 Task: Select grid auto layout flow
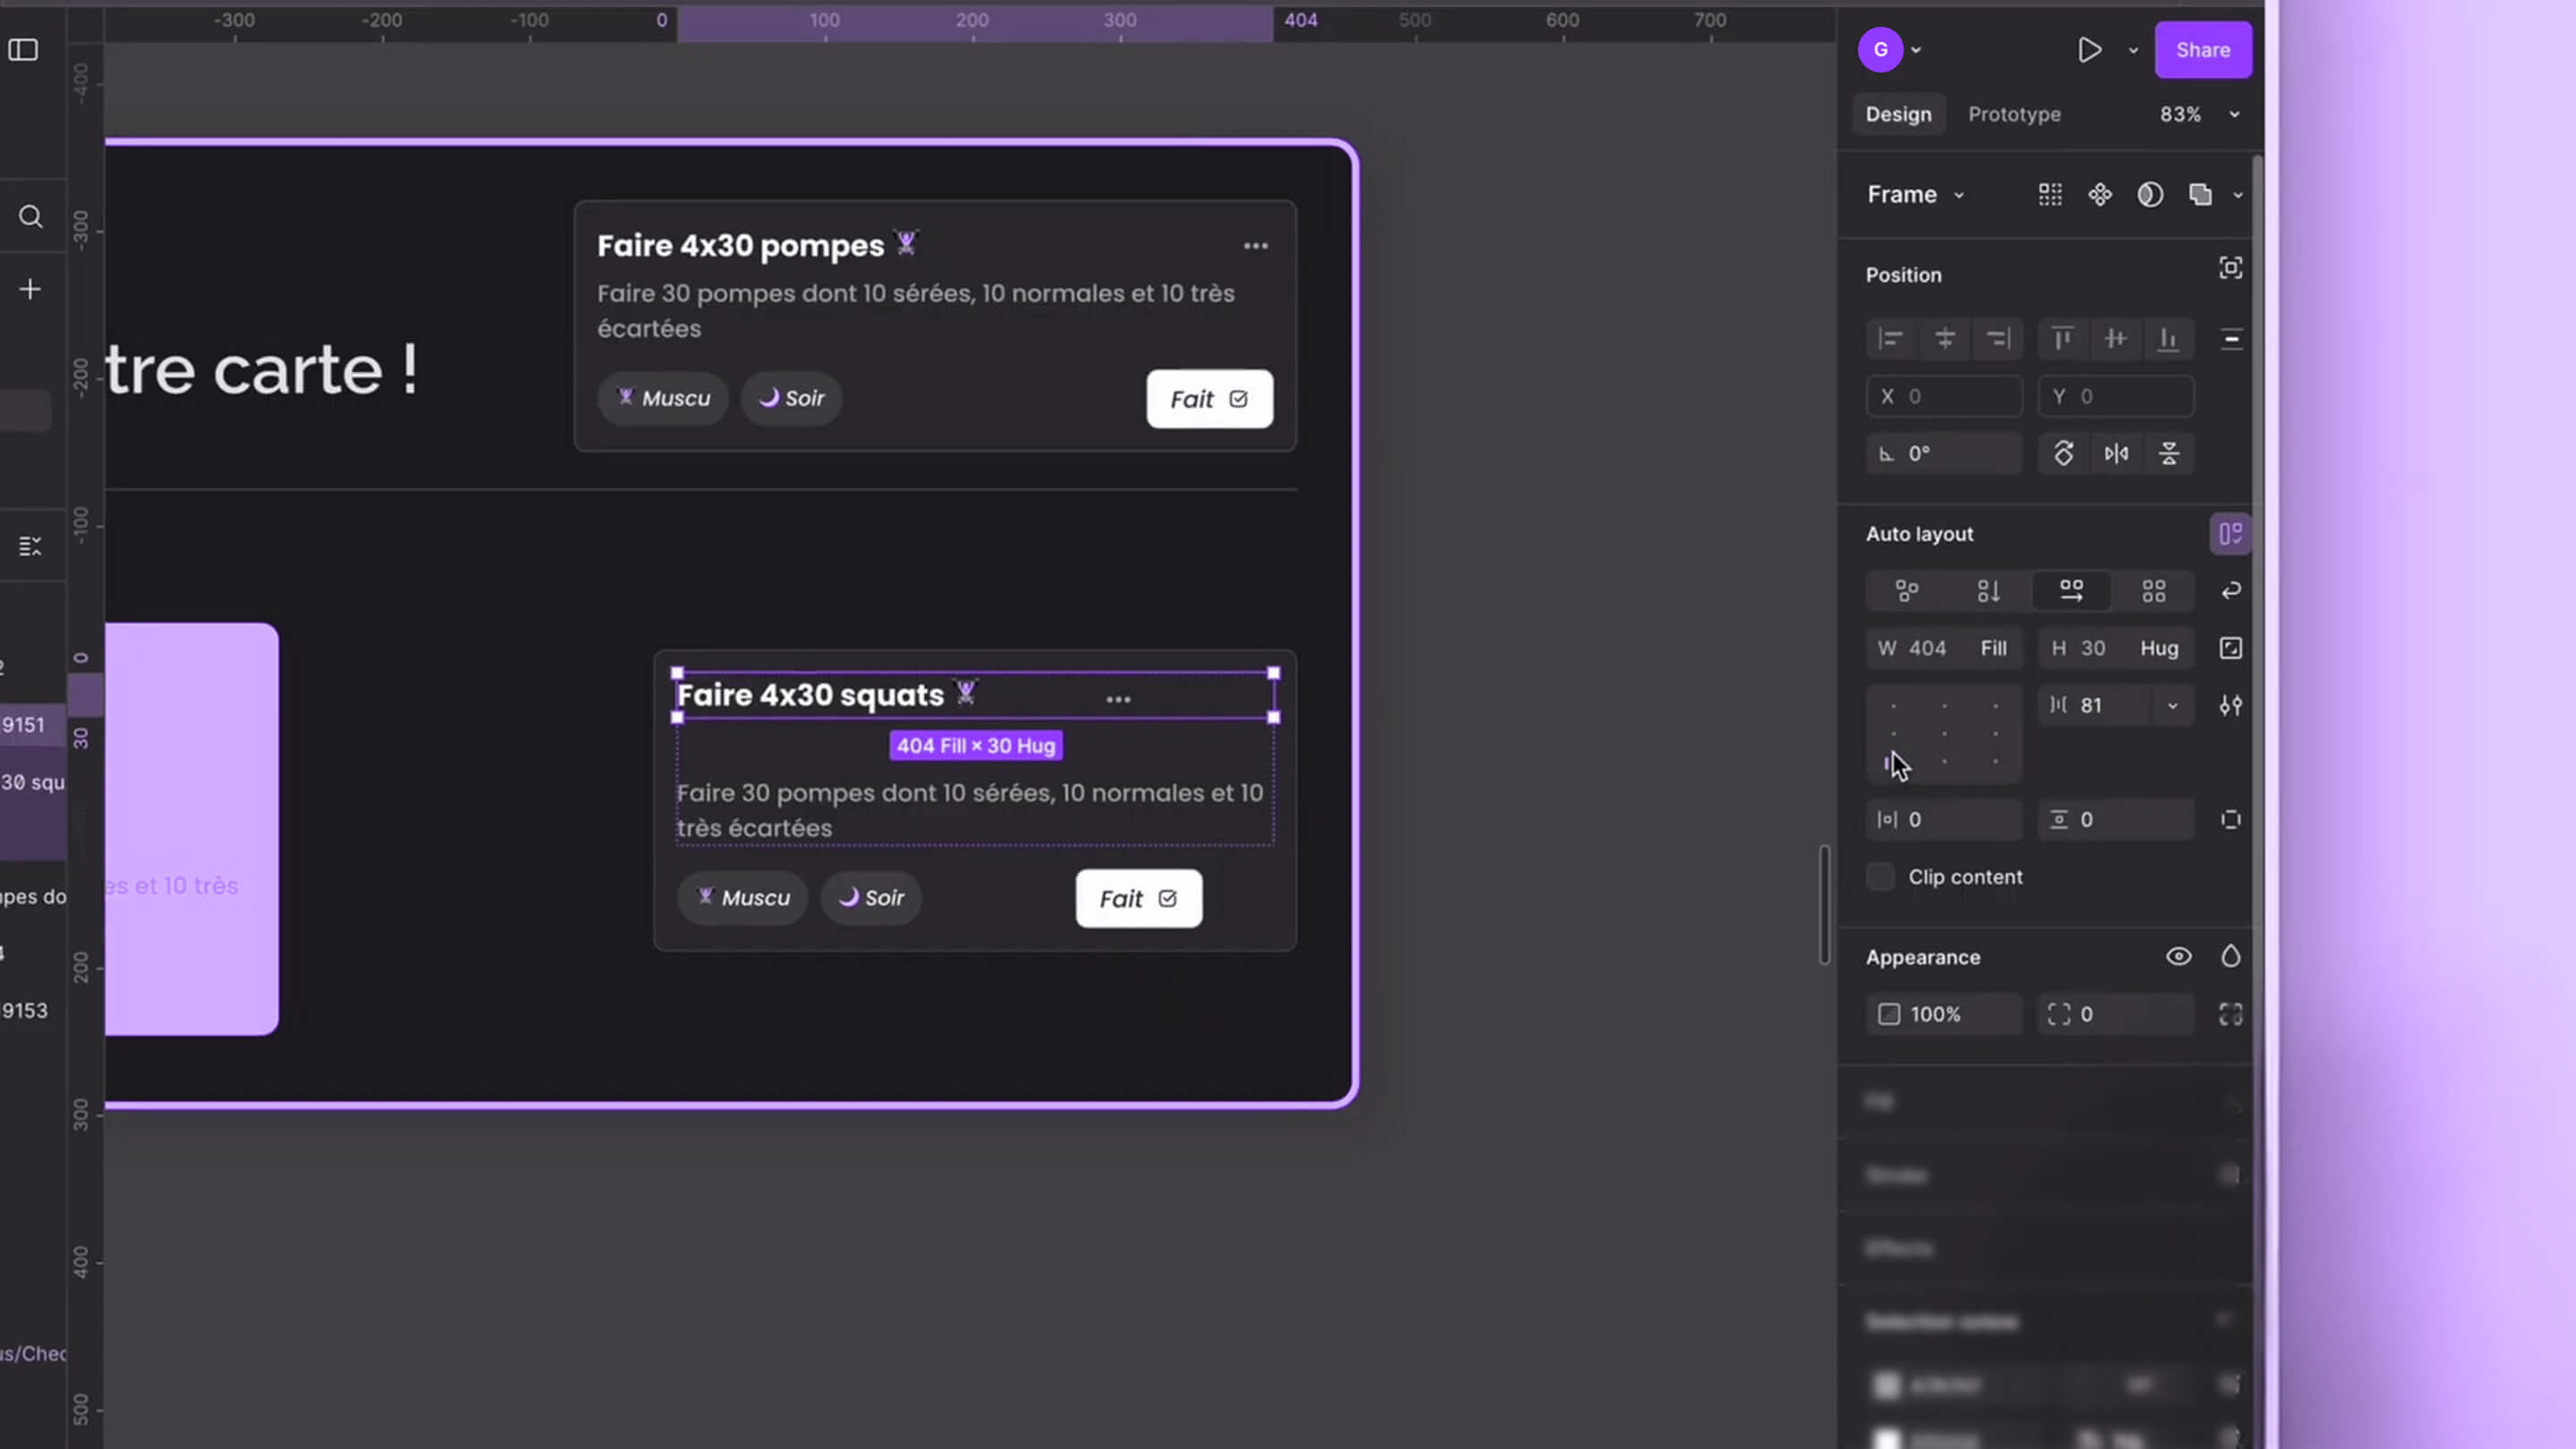tap(2153, 591)
